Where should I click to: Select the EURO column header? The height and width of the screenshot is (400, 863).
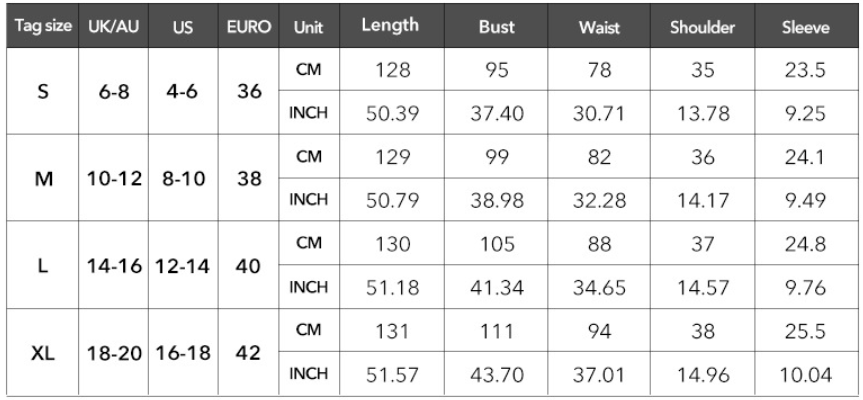[x=249, y=27]
